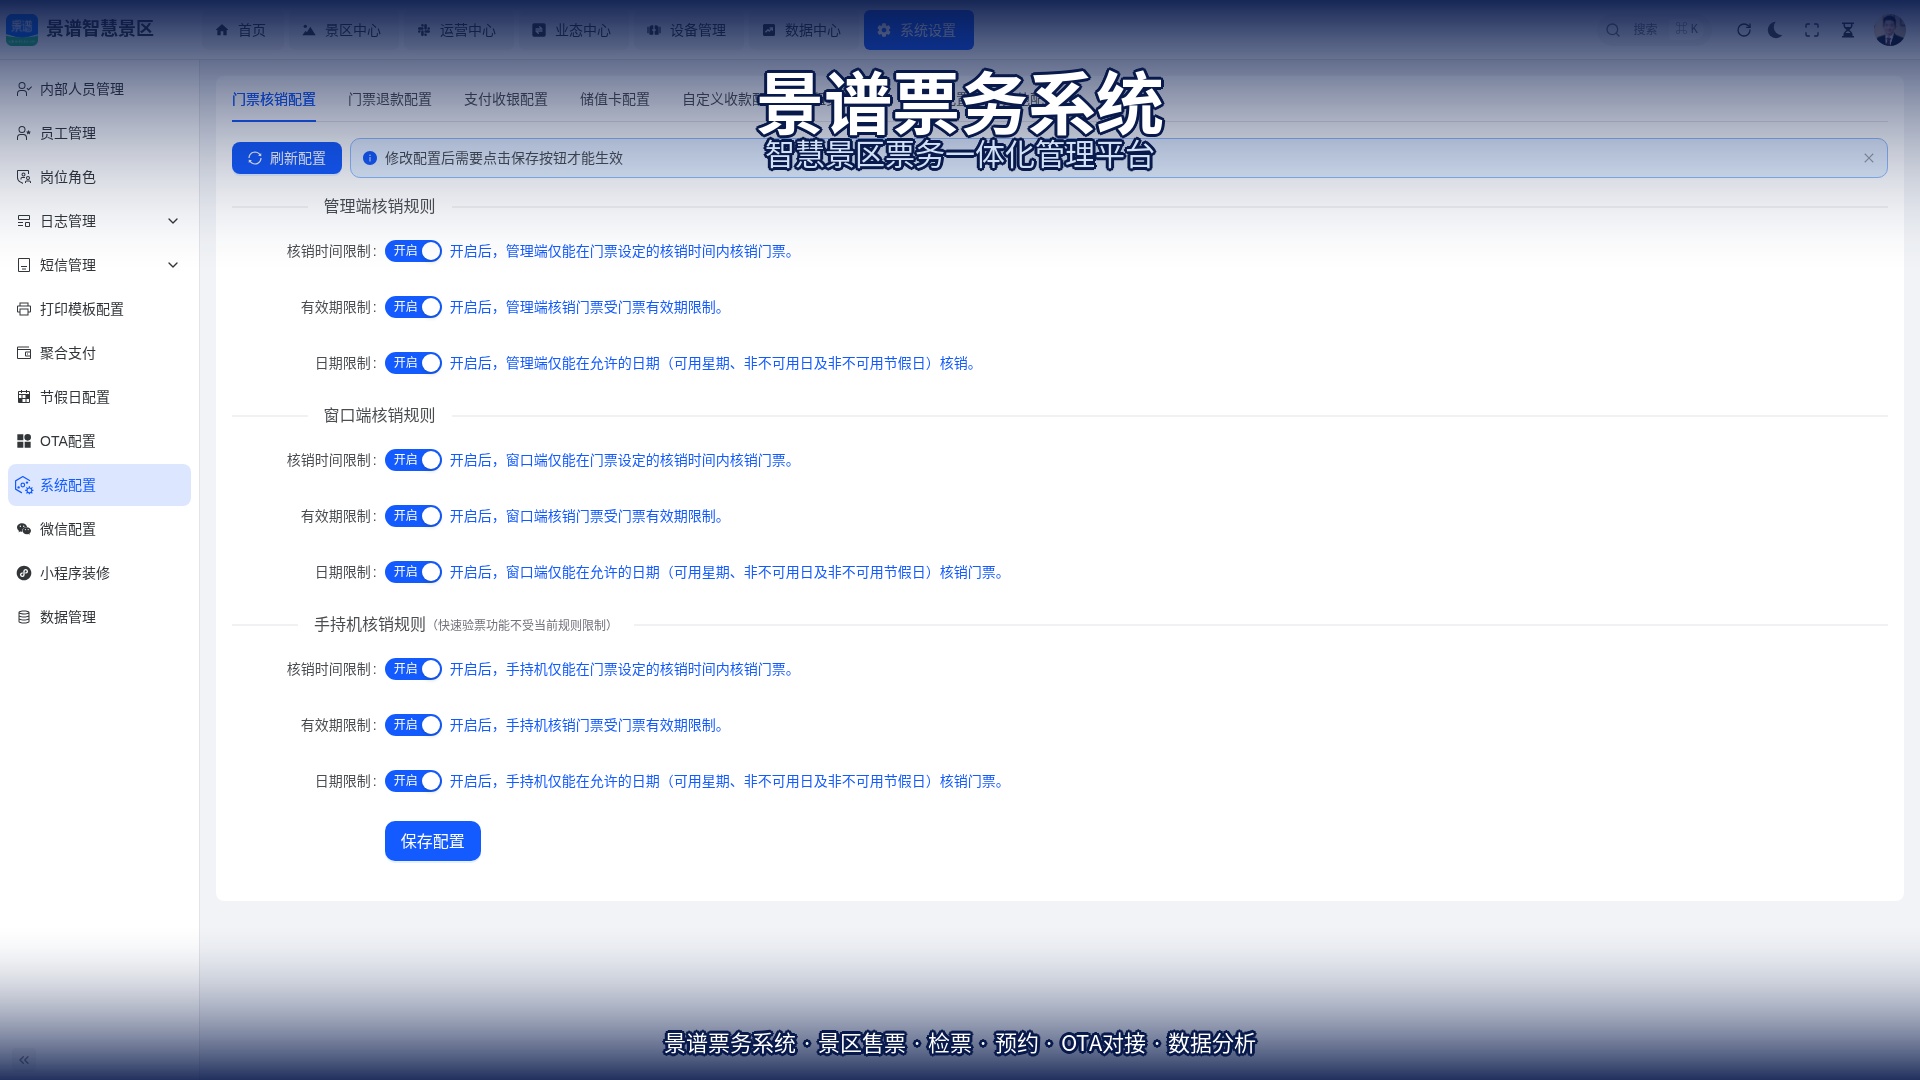
Task: Open 员工管理 in sidebar
Action: click(99, 133)
